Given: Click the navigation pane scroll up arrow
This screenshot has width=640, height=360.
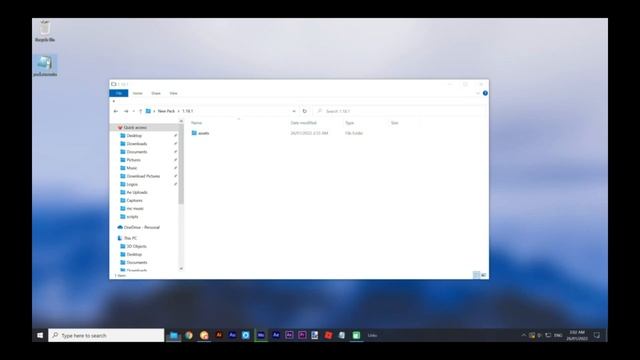Looking at the screenshot, I should tap(181, 121).
